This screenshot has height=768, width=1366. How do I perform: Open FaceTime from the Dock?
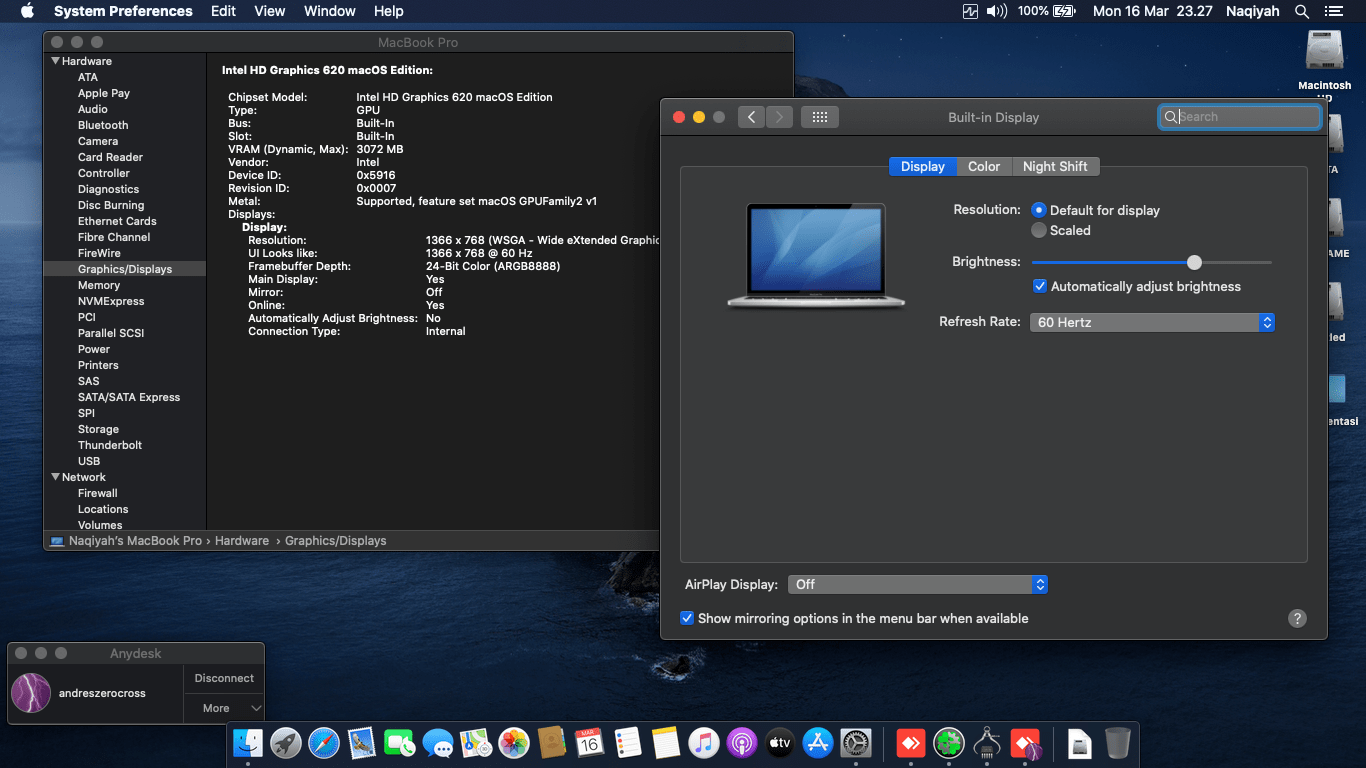tap(400, 743)
